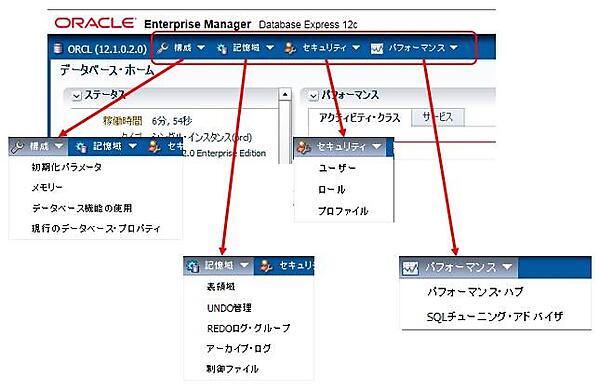The image size is (600, 390).
Task: Click the 記憶域 arrow above the 初期化パラメータ menu
Action: 132,146
